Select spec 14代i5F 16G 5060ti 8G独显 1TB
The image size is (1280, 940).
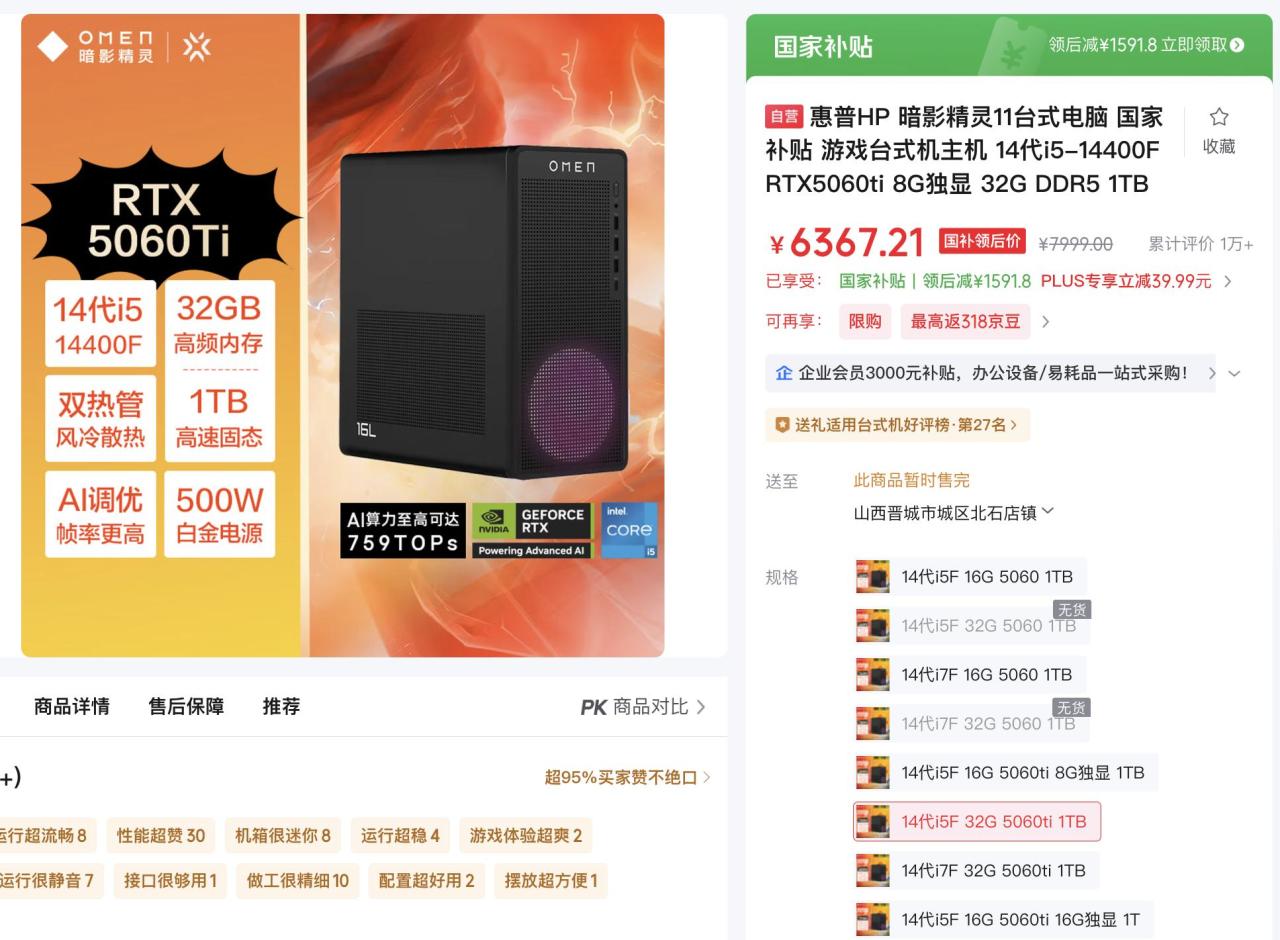1005,772
